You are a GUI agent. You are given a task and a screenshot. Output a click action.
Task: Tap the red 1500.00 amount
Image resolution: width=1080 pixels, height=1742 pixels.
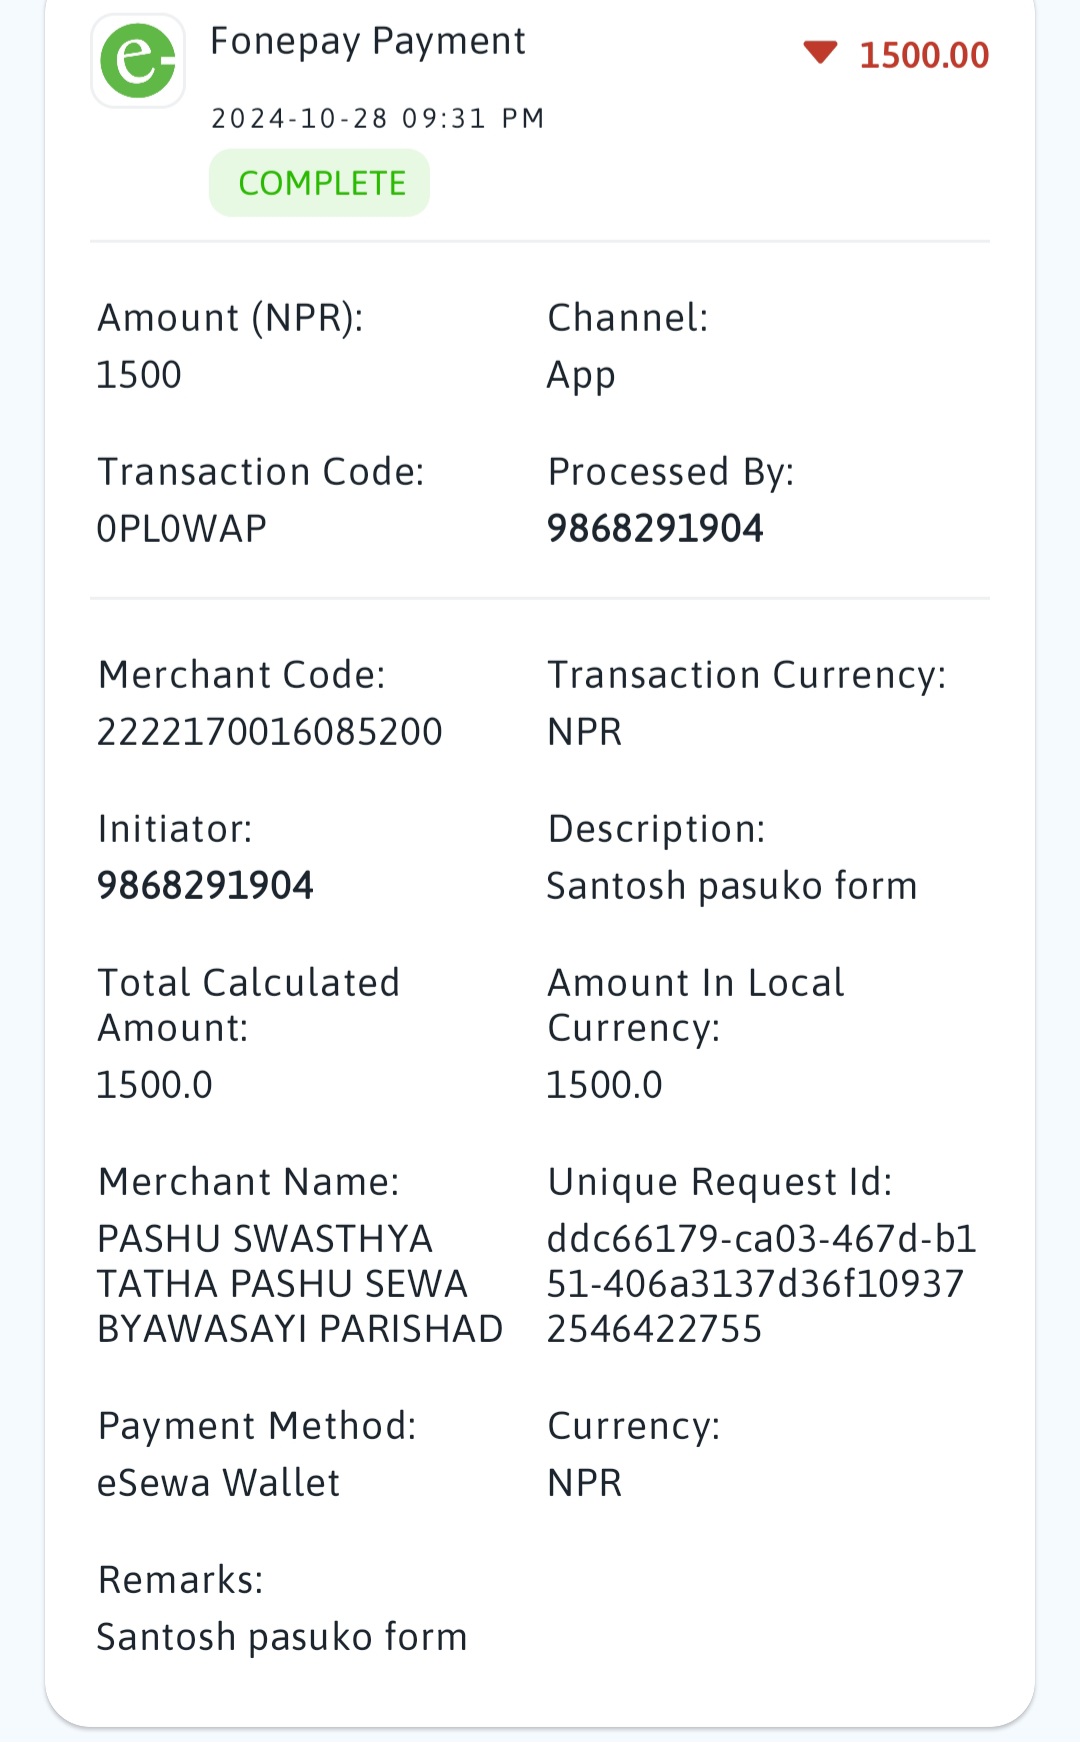click(x=924, y=55)
